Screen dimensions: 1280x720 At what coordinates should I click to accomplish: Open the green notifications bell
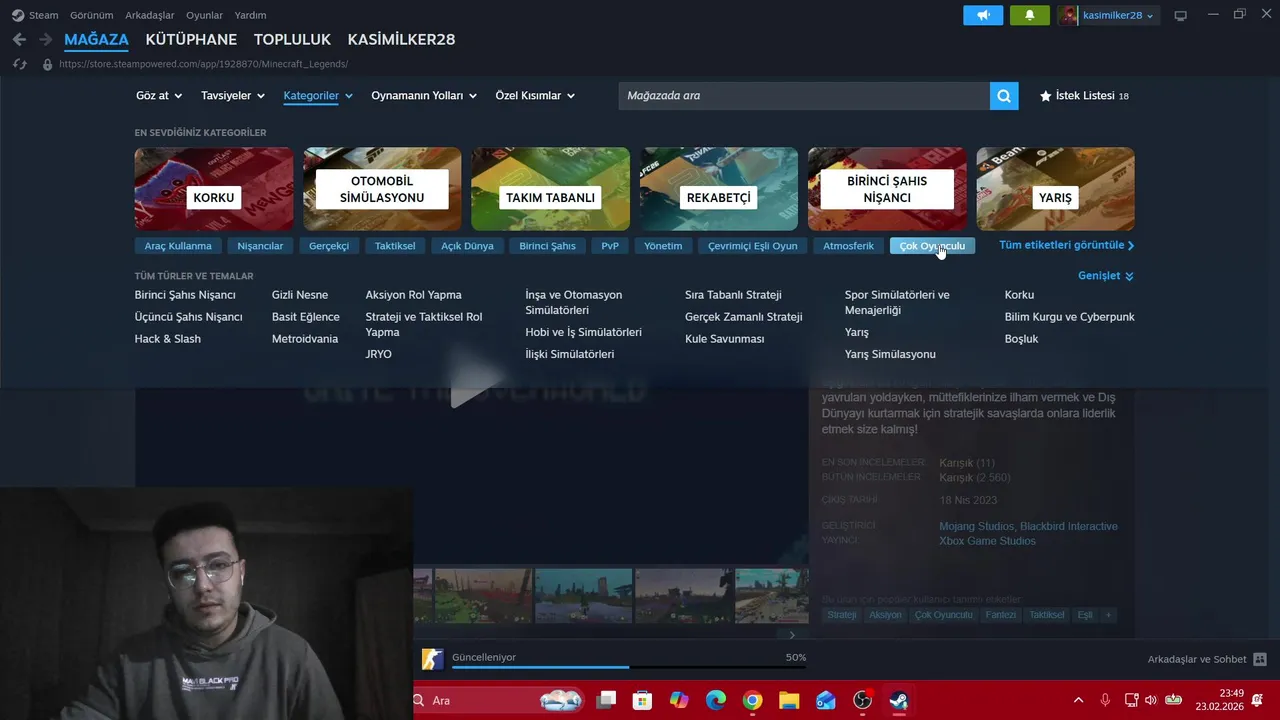[1030, 15]
